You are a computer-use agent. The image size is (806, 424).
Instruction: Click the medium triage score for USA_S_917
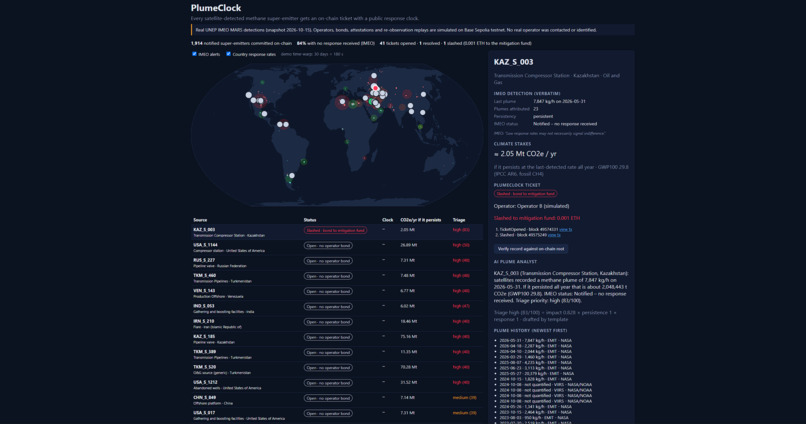[464, 413]
